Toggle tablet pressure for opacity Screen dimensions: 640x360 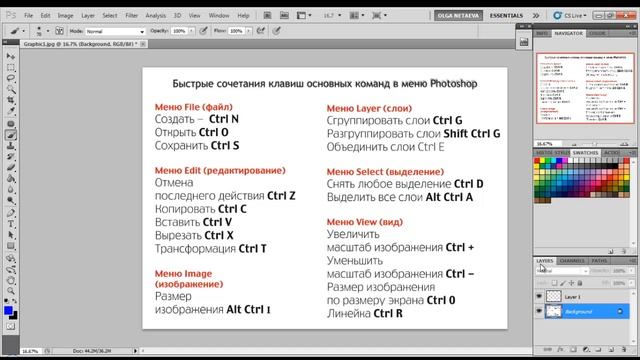[203, 31]
